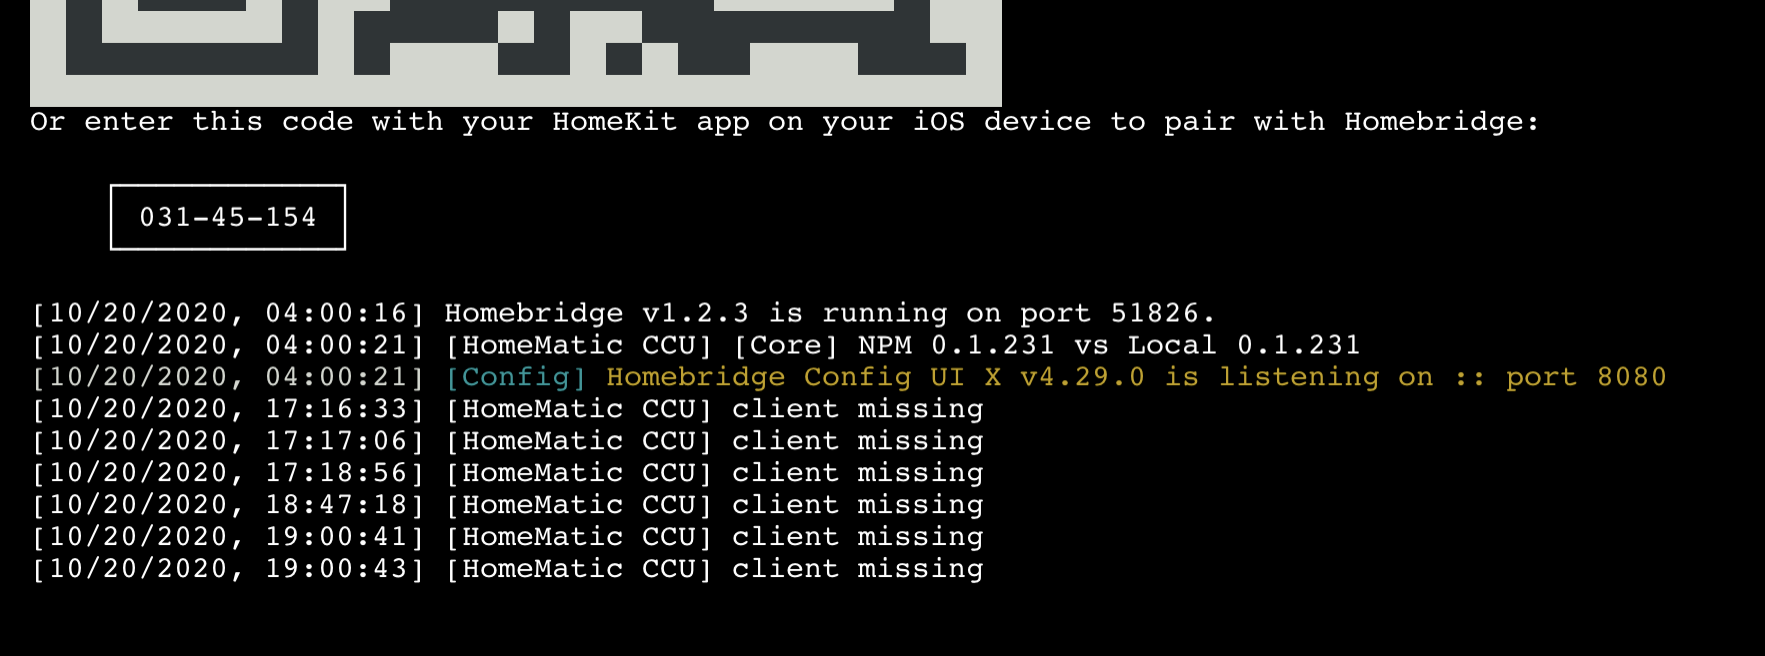
Task: Click the QR code image at top
Action: [x=515, y=50]
